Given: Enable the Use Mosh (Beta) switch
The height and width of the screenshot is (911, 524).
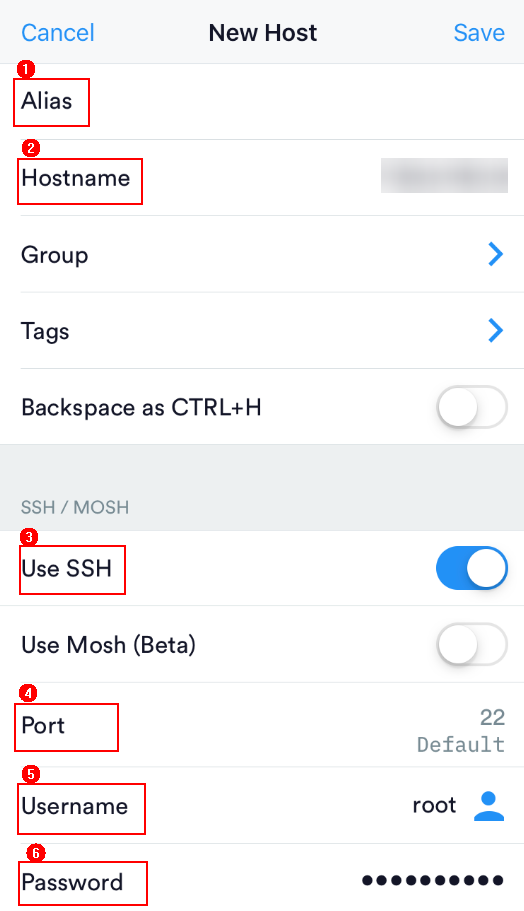Looking at the screenshot, I should (472, 644).
